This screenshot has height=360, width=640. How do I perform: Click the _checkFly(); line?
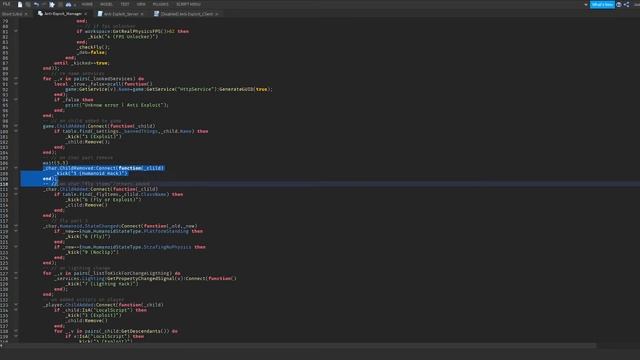[x=93, y=47]
